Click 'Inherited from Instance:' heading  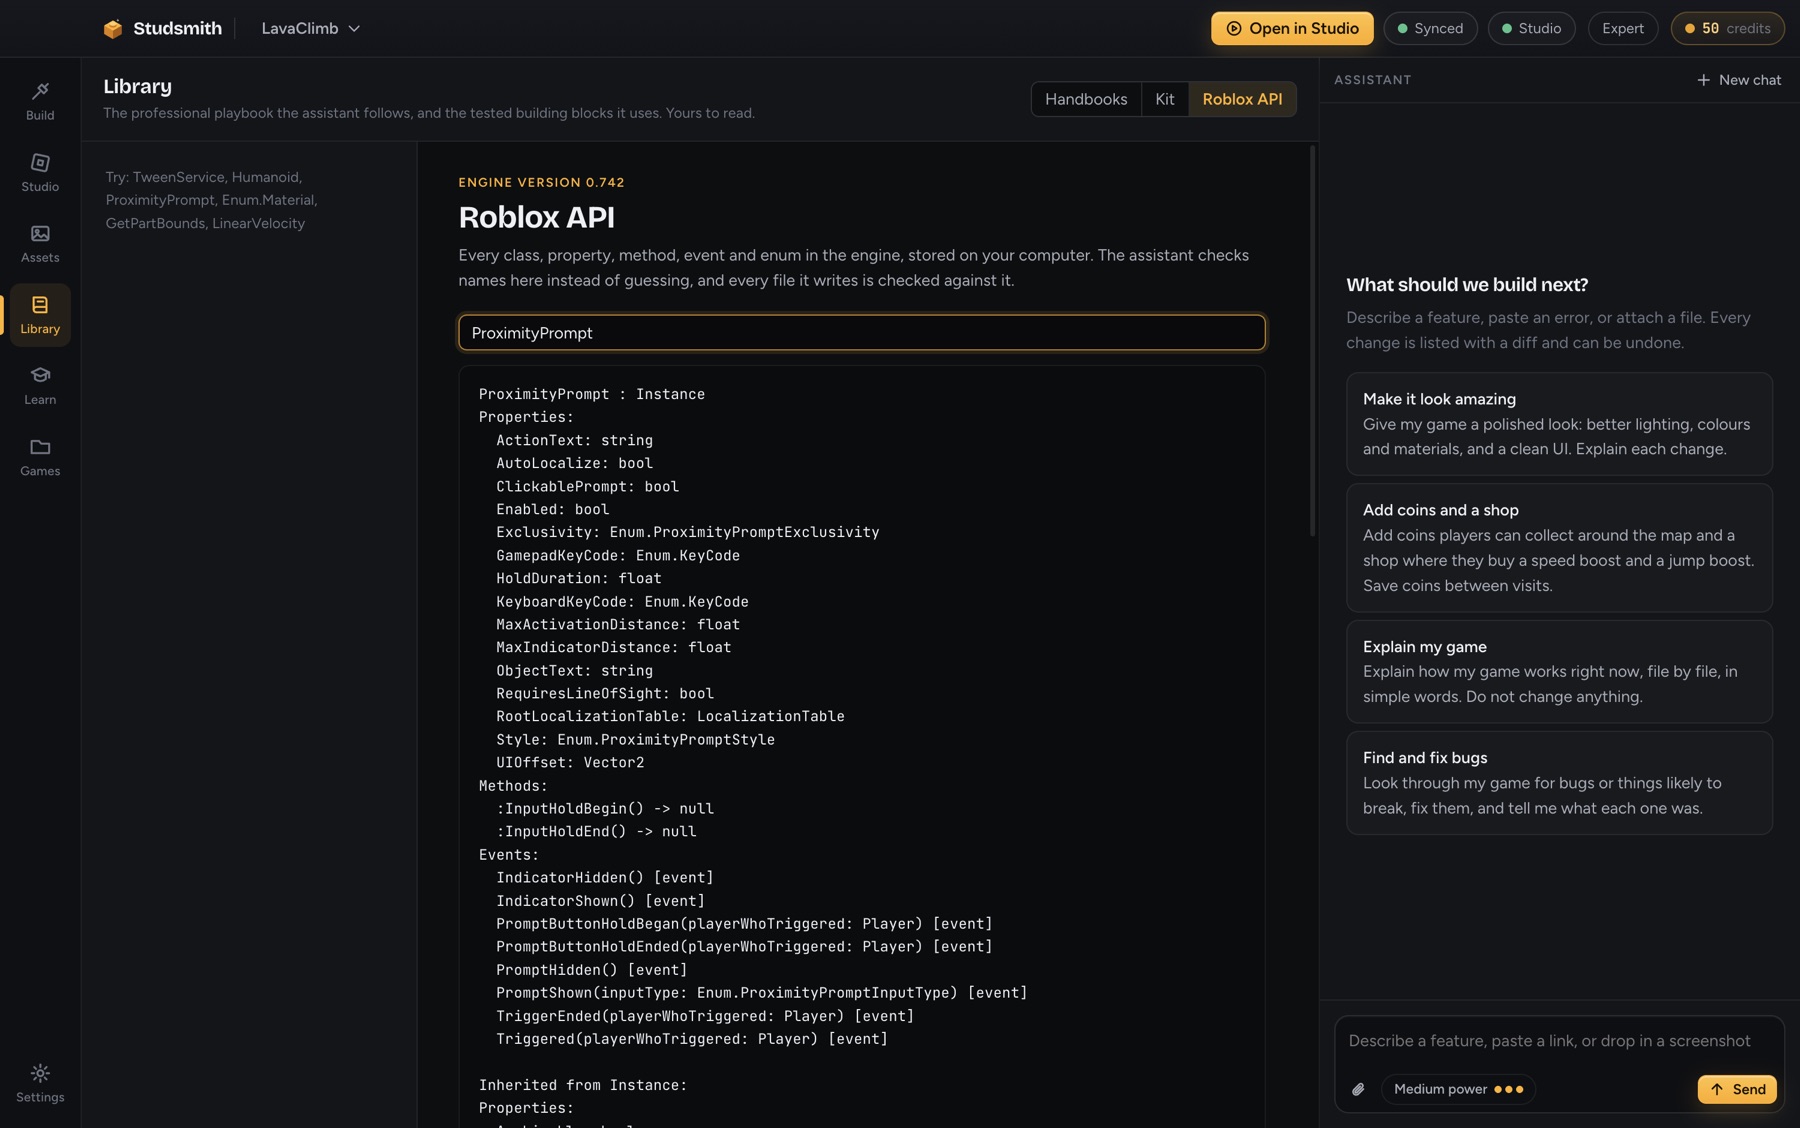[583, 1085]
